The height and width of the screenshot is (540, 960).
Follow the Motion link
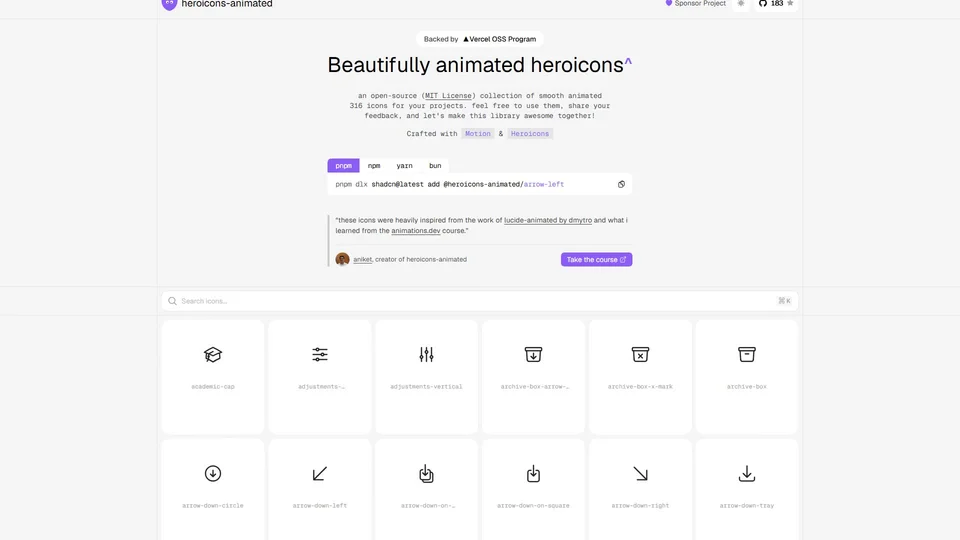pos(478,133)
